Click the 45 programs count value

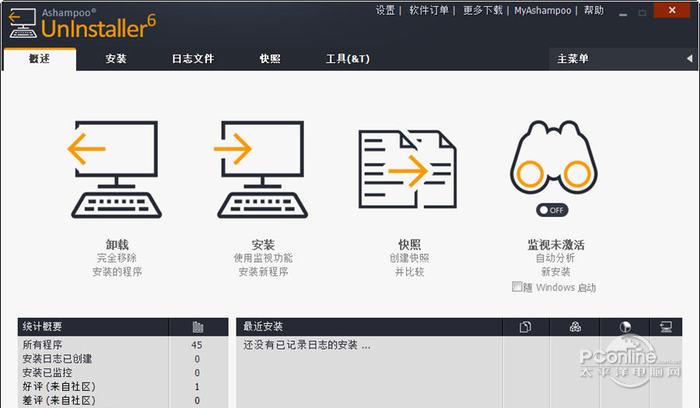coord(196,345)
